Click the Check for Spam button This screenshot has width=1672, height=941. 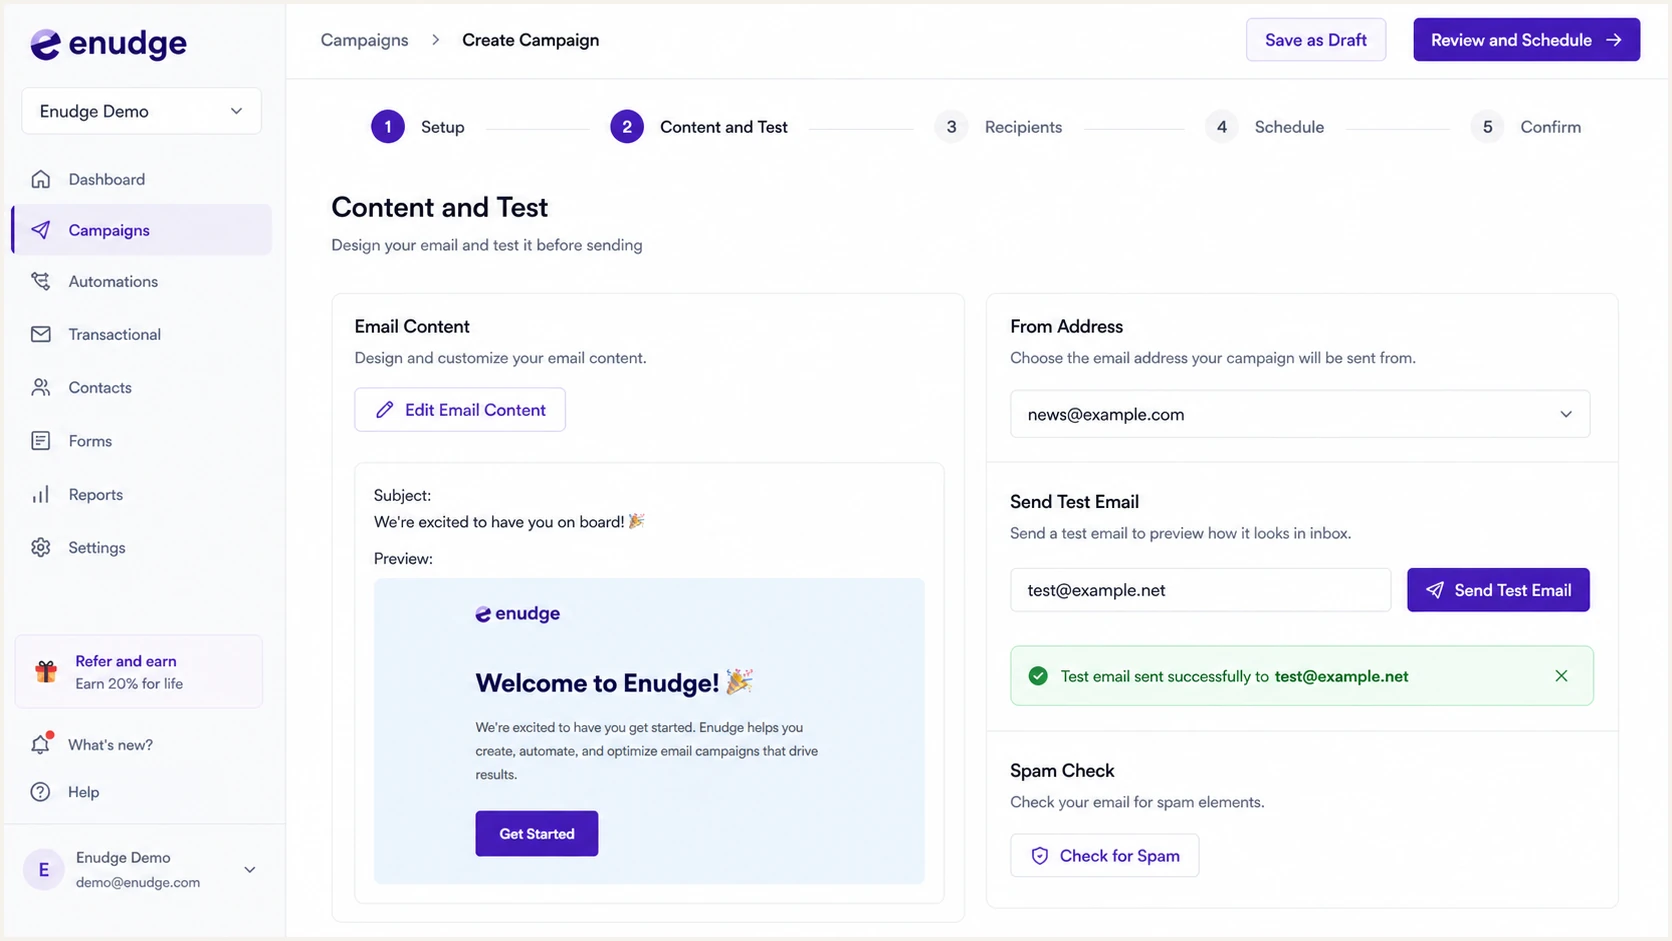pos(1105,856)
